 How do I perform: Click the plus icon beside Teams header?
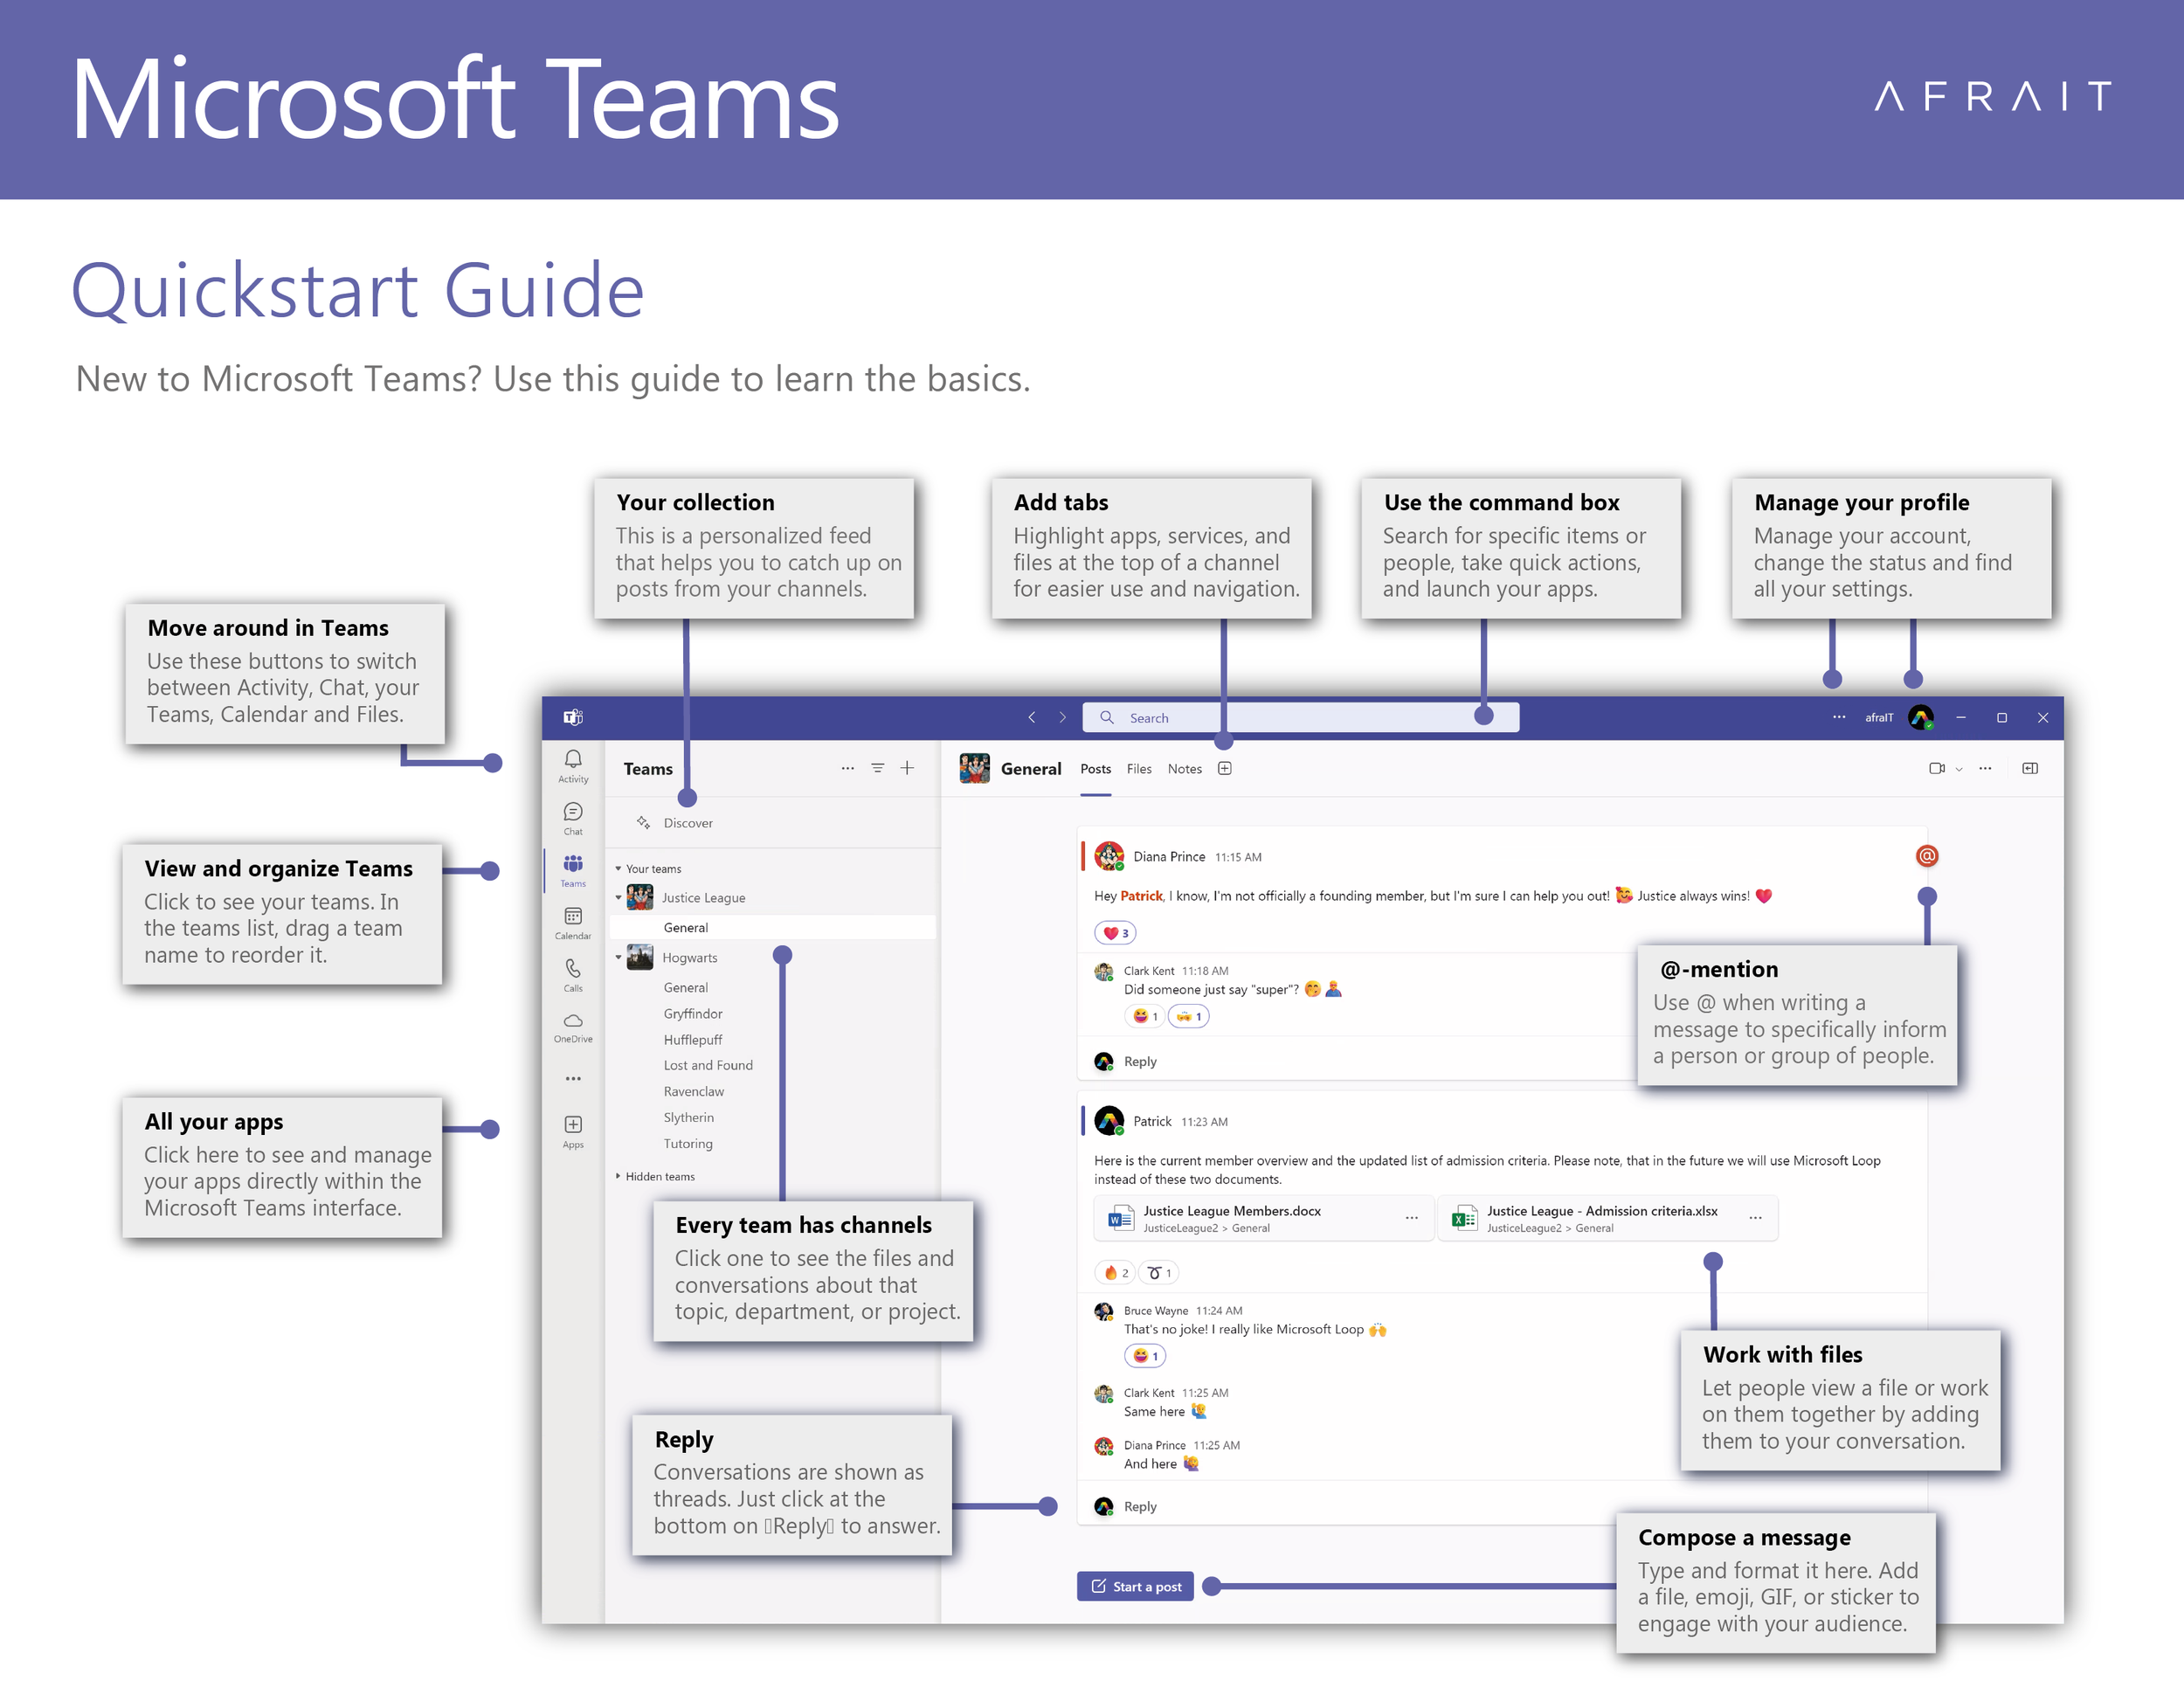point(907,768)
